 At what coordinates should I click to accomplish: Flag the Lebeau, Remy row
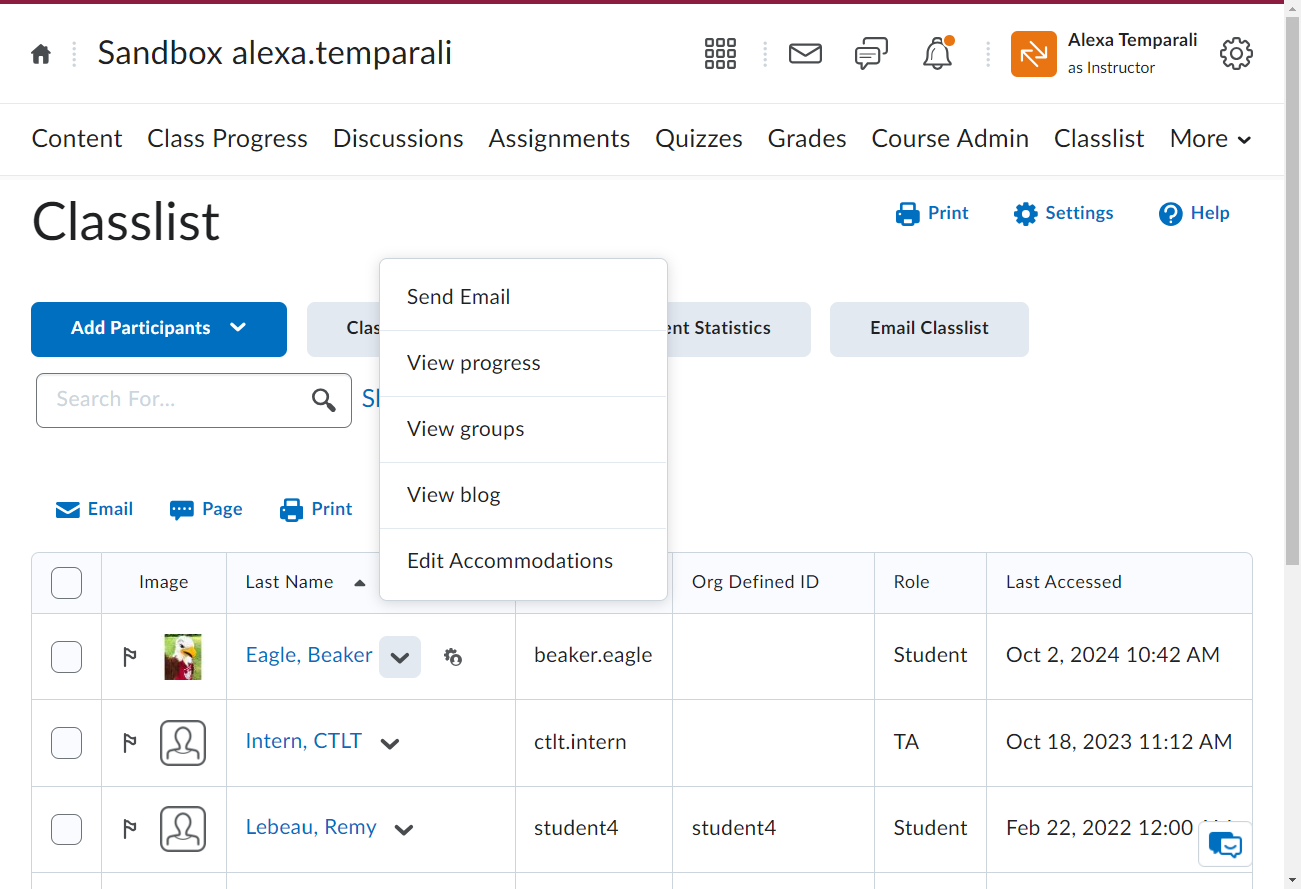coord(129,829)
